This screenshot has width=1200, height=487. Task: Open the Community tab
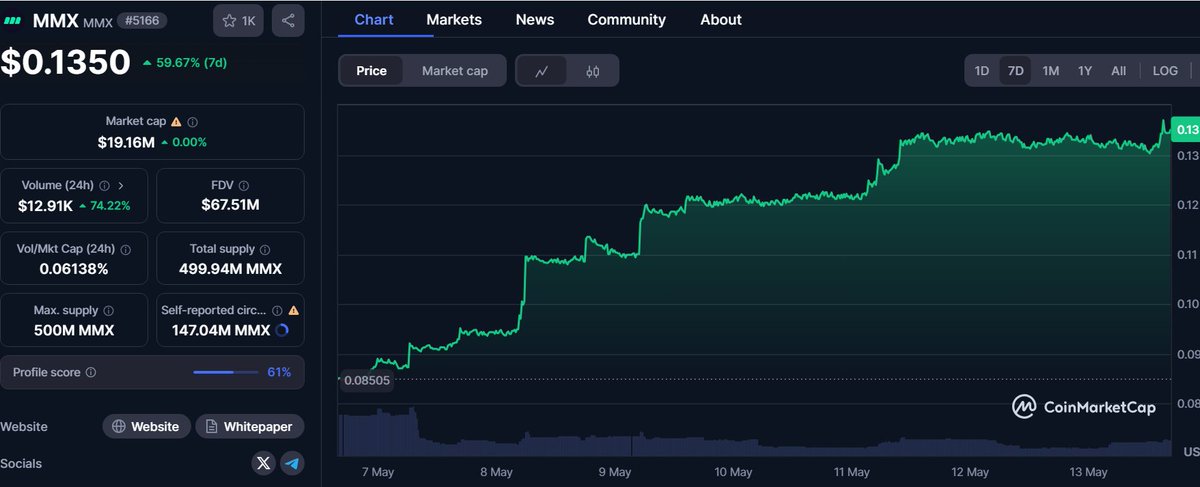[x=626, y=19]
